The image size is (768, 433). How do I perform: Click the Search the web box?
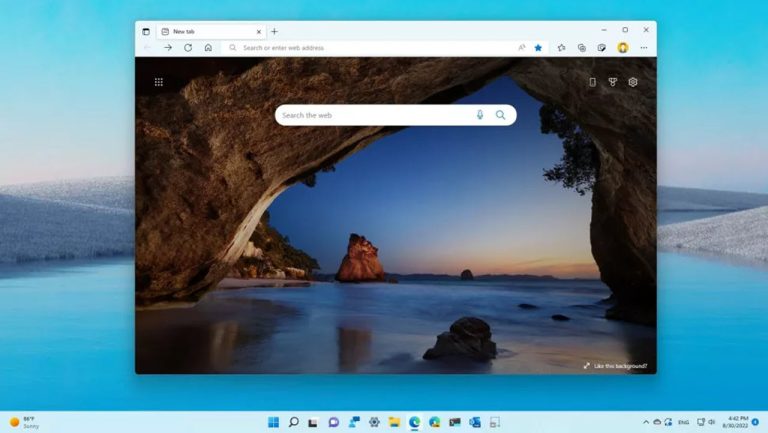tap(396, 115)
